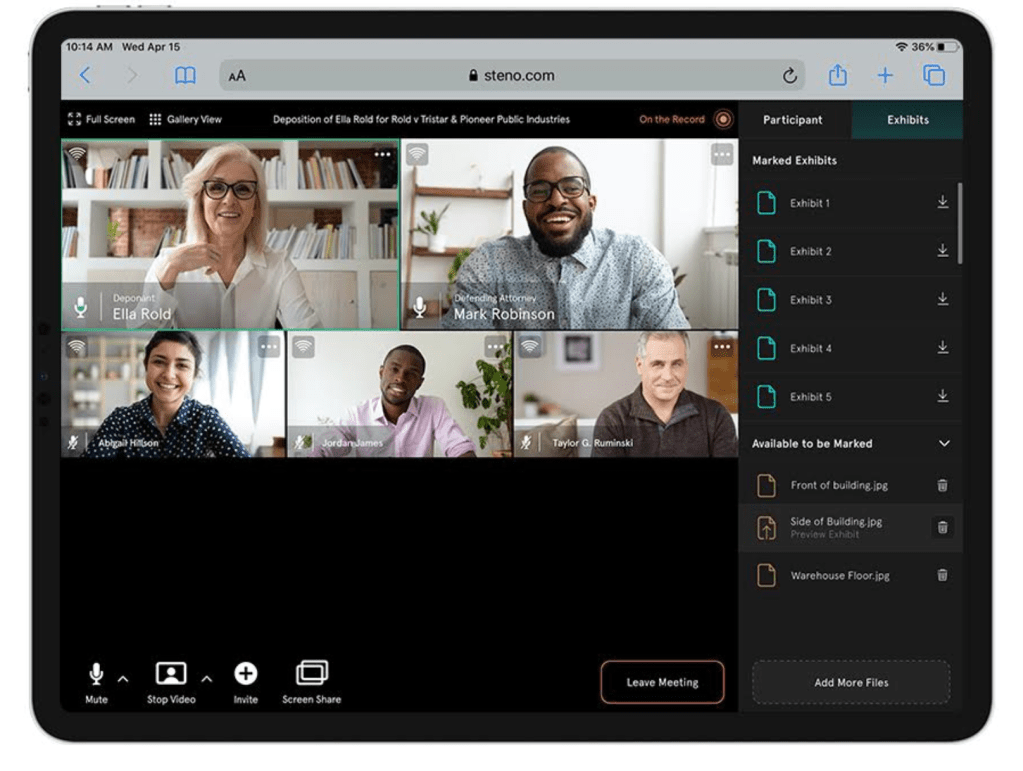This screenshot has height=771, width=1023.
Task: Delete Warehouse Floor.jpg file
Action: coord(942,575)
